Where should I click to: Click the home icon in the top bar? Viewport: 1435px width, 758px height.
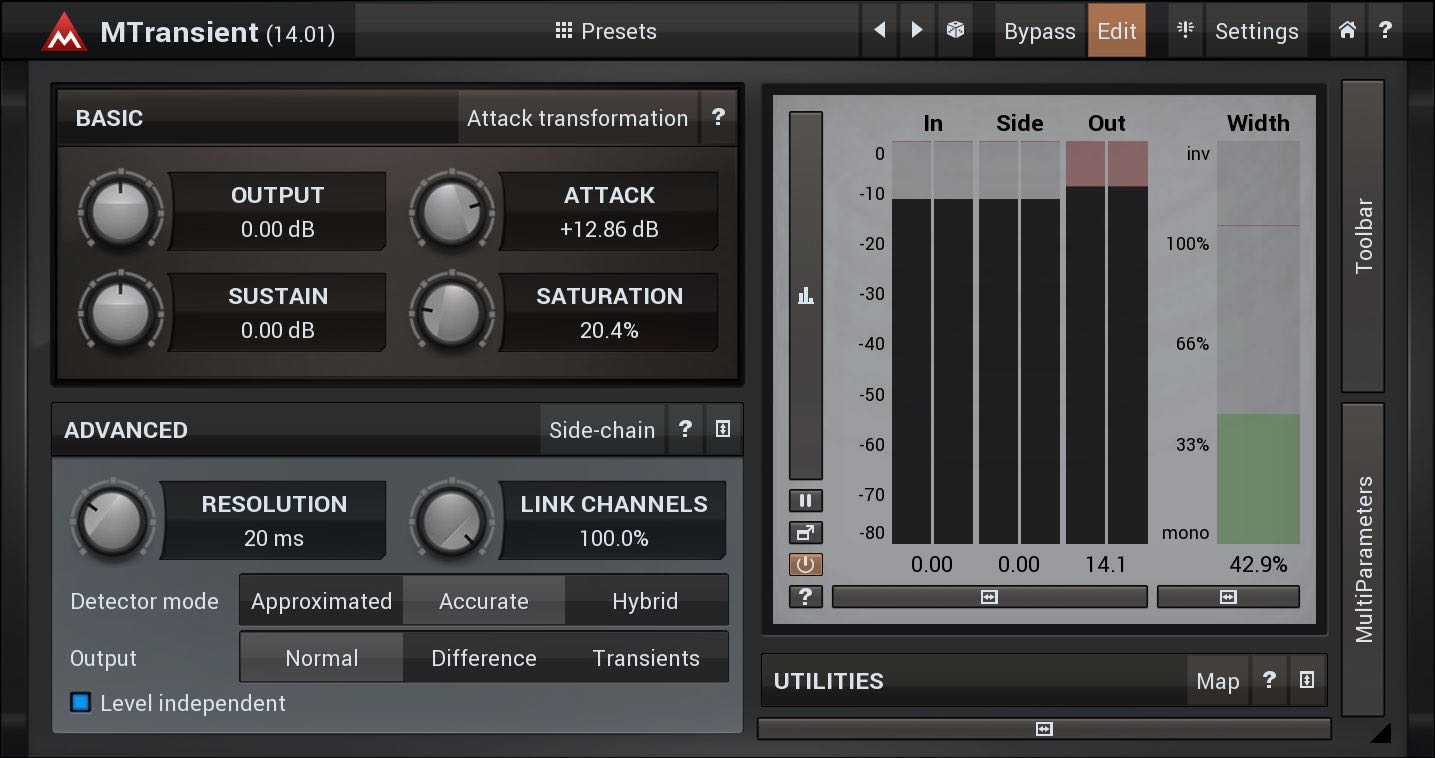coord(1347,31)
